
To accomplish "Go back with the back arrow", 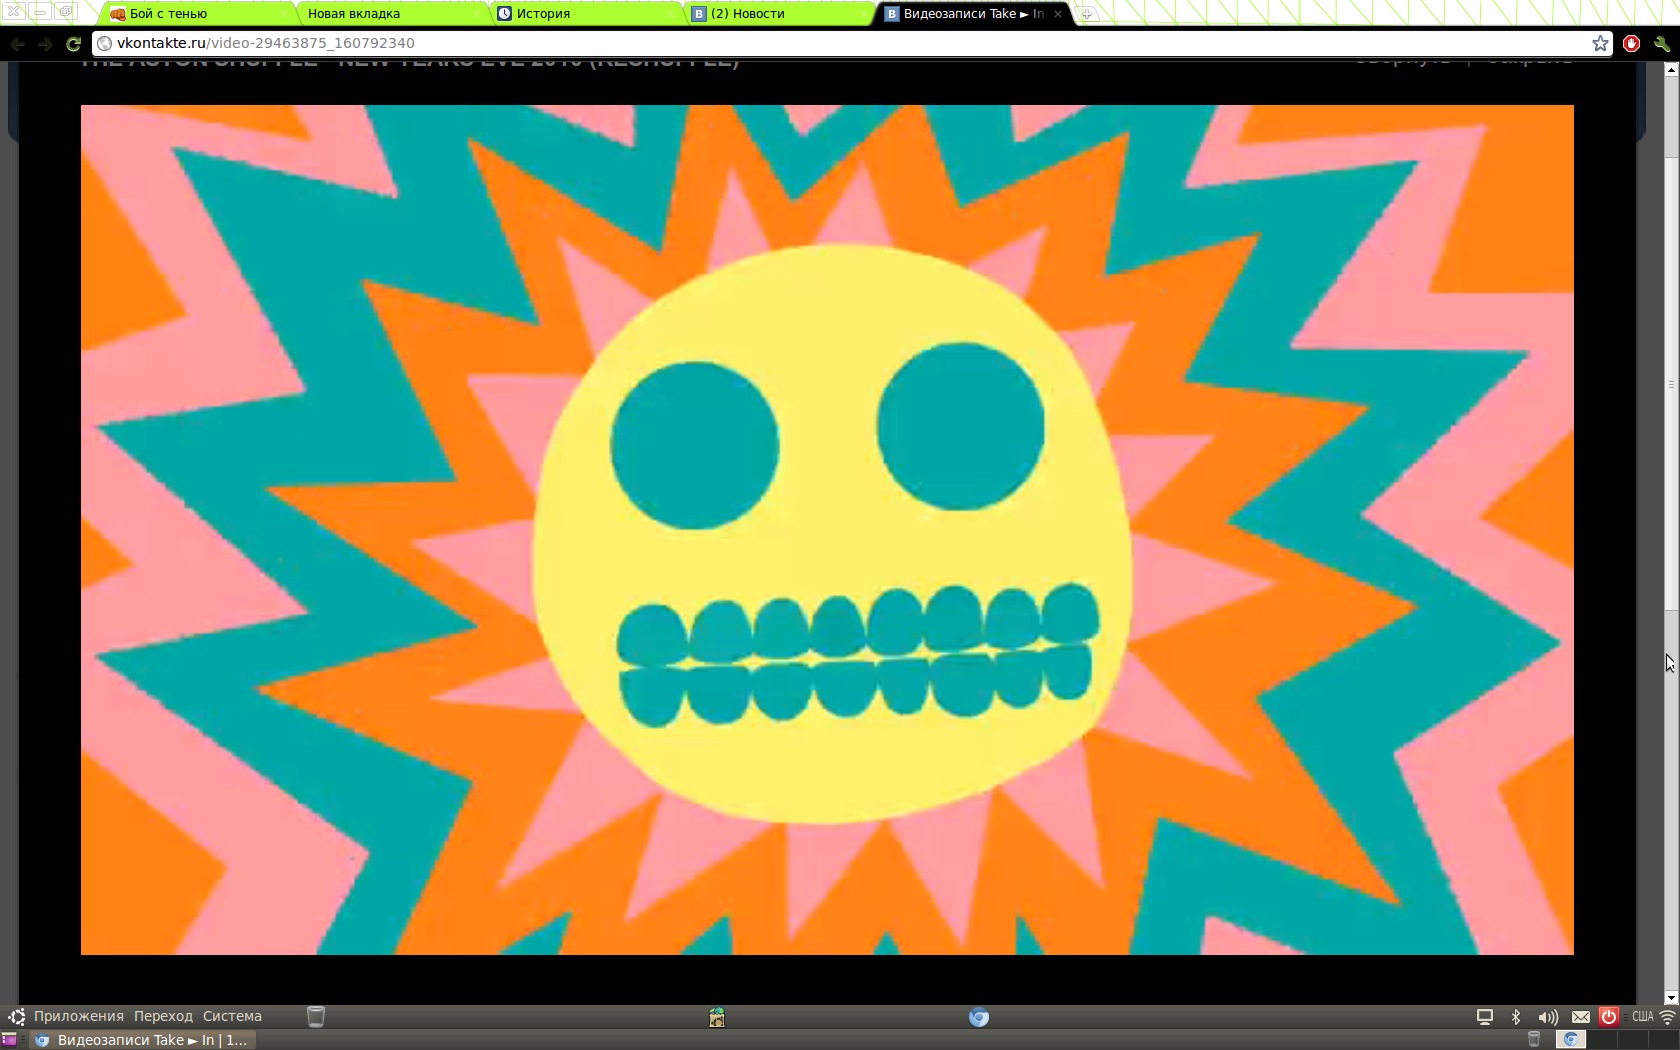I will click(x=17, y=44).
